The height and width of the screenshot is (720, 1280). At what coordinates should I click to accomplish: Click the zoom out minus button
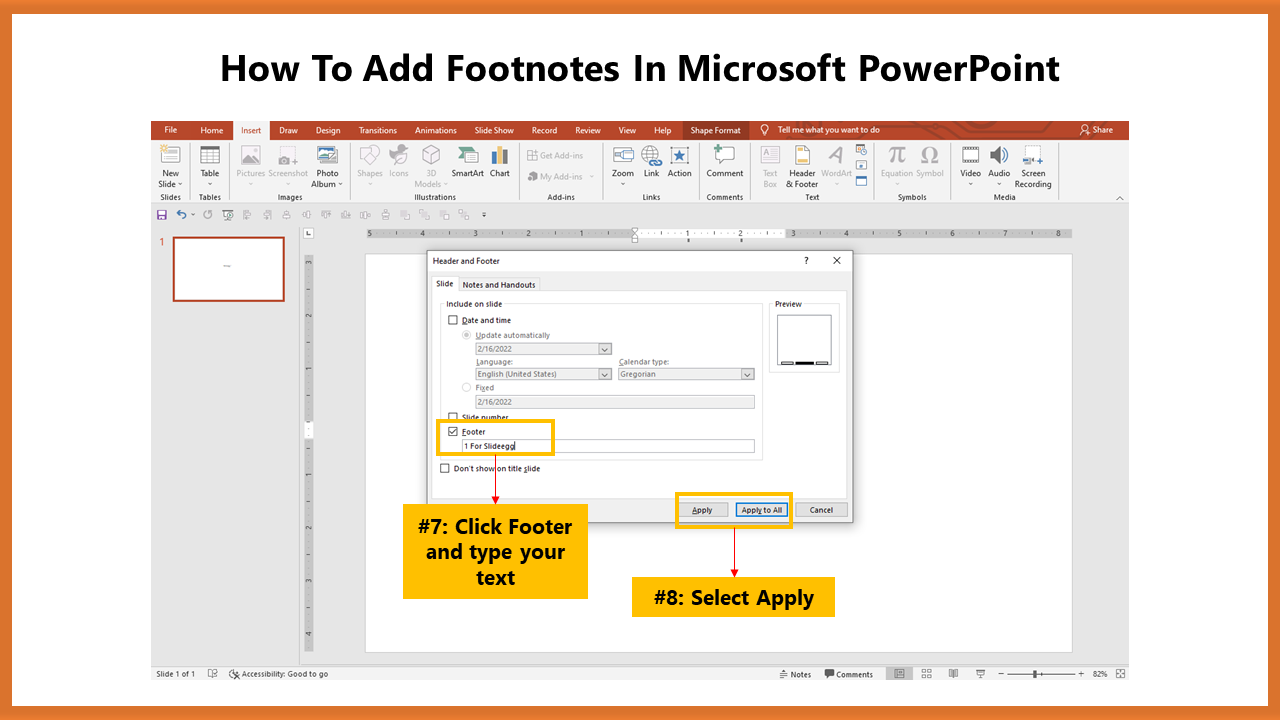1001,674
